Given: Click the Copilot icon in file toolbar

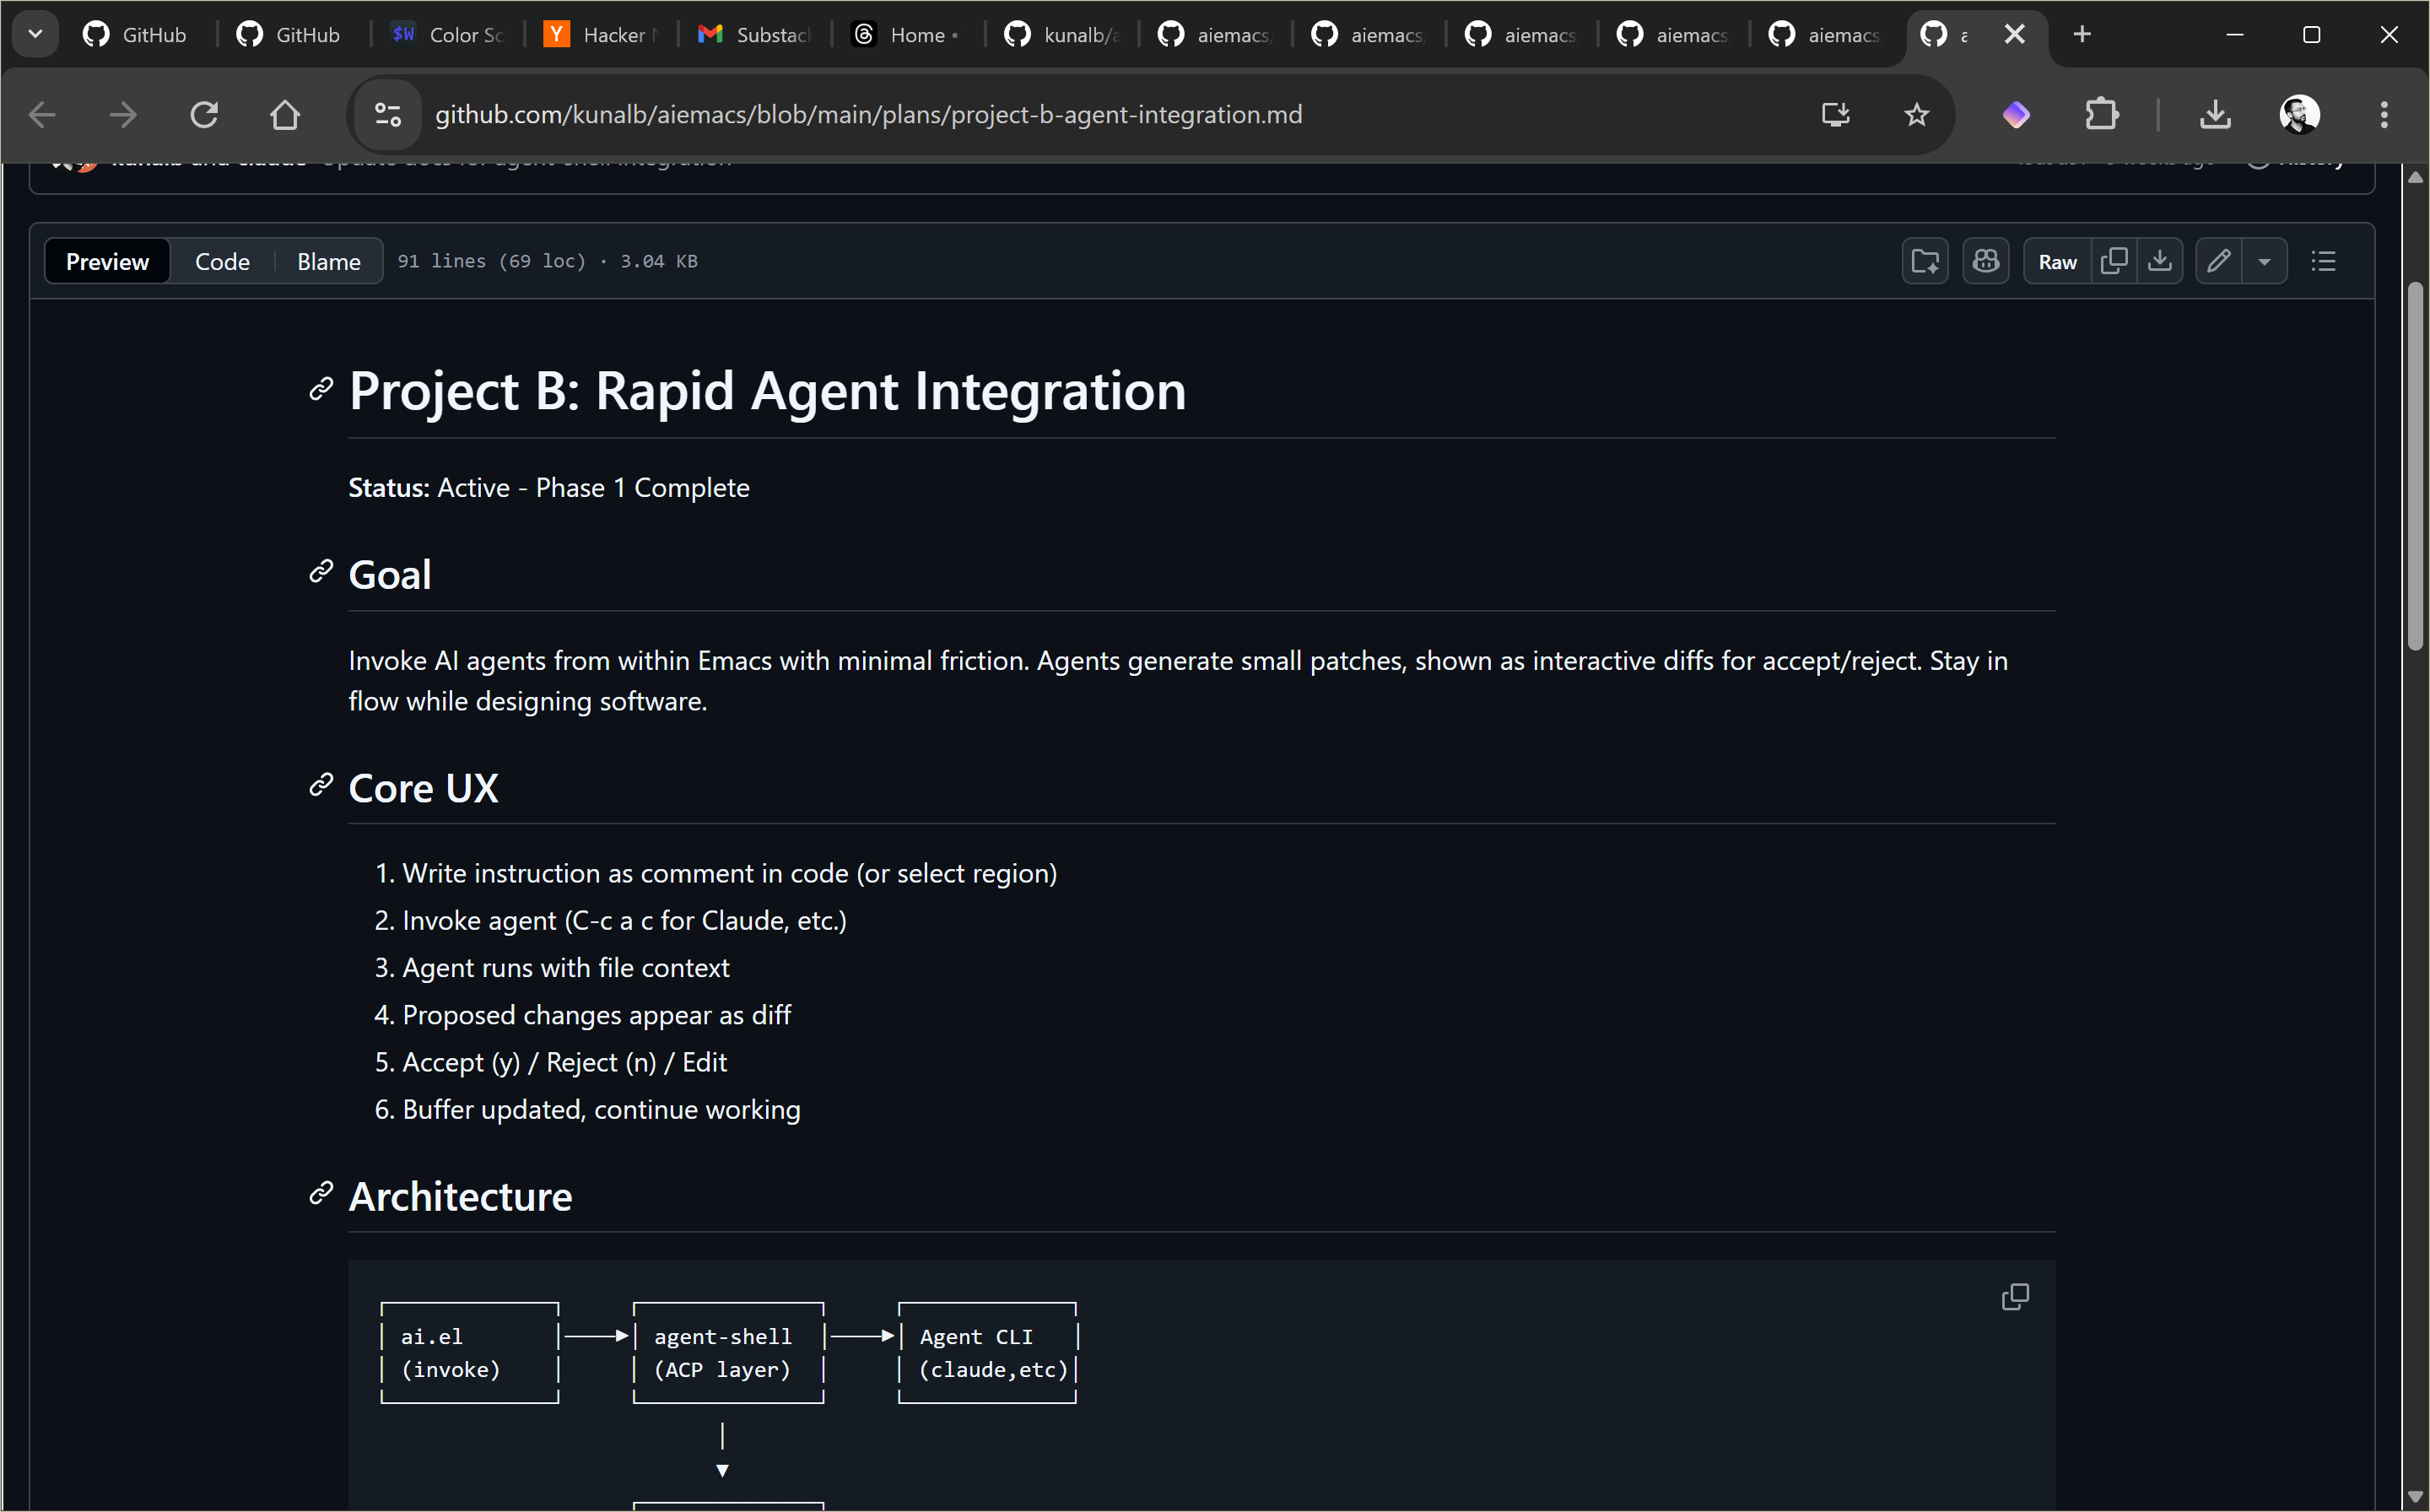Looking at the screenshot, I should coord(1985,262).
